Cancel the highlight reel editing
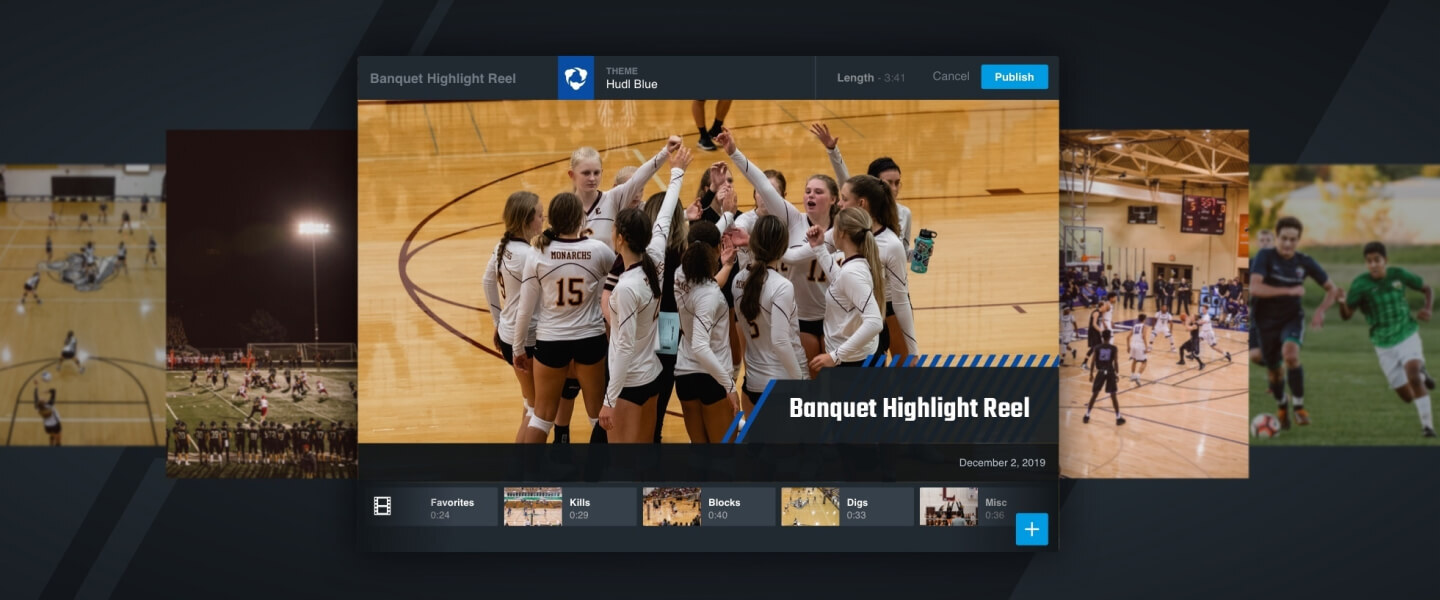This screenshot has width=1440, height=600. point(950,77)
